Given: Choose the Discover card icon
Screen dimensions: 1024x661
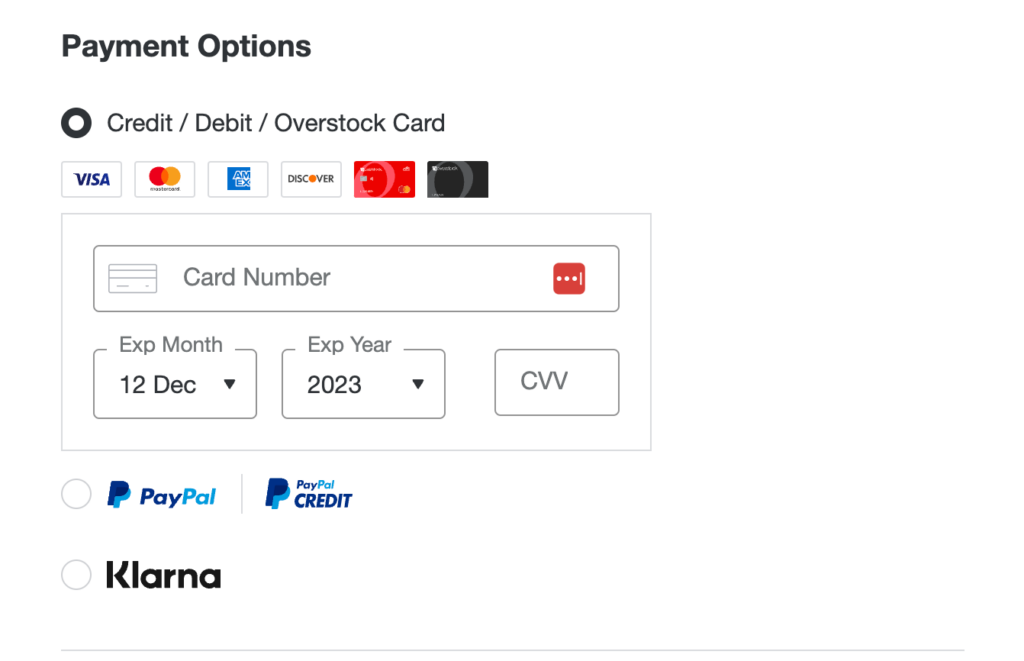Looking at the screenshot, I should point(310,179).
